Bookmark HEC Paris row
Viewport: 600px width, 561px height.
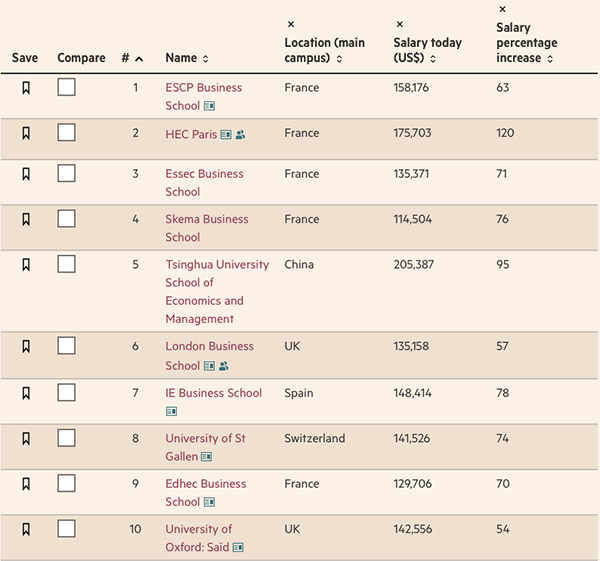(x=26, y=133)
